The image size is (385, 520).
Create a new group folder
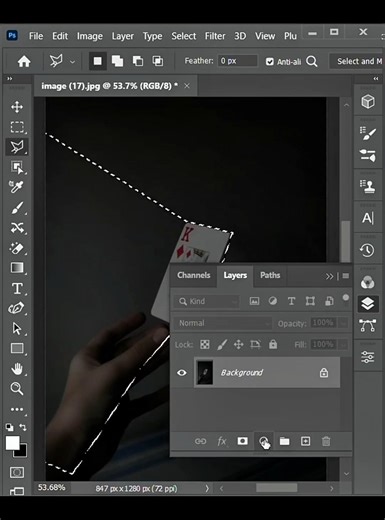(284, 441)
